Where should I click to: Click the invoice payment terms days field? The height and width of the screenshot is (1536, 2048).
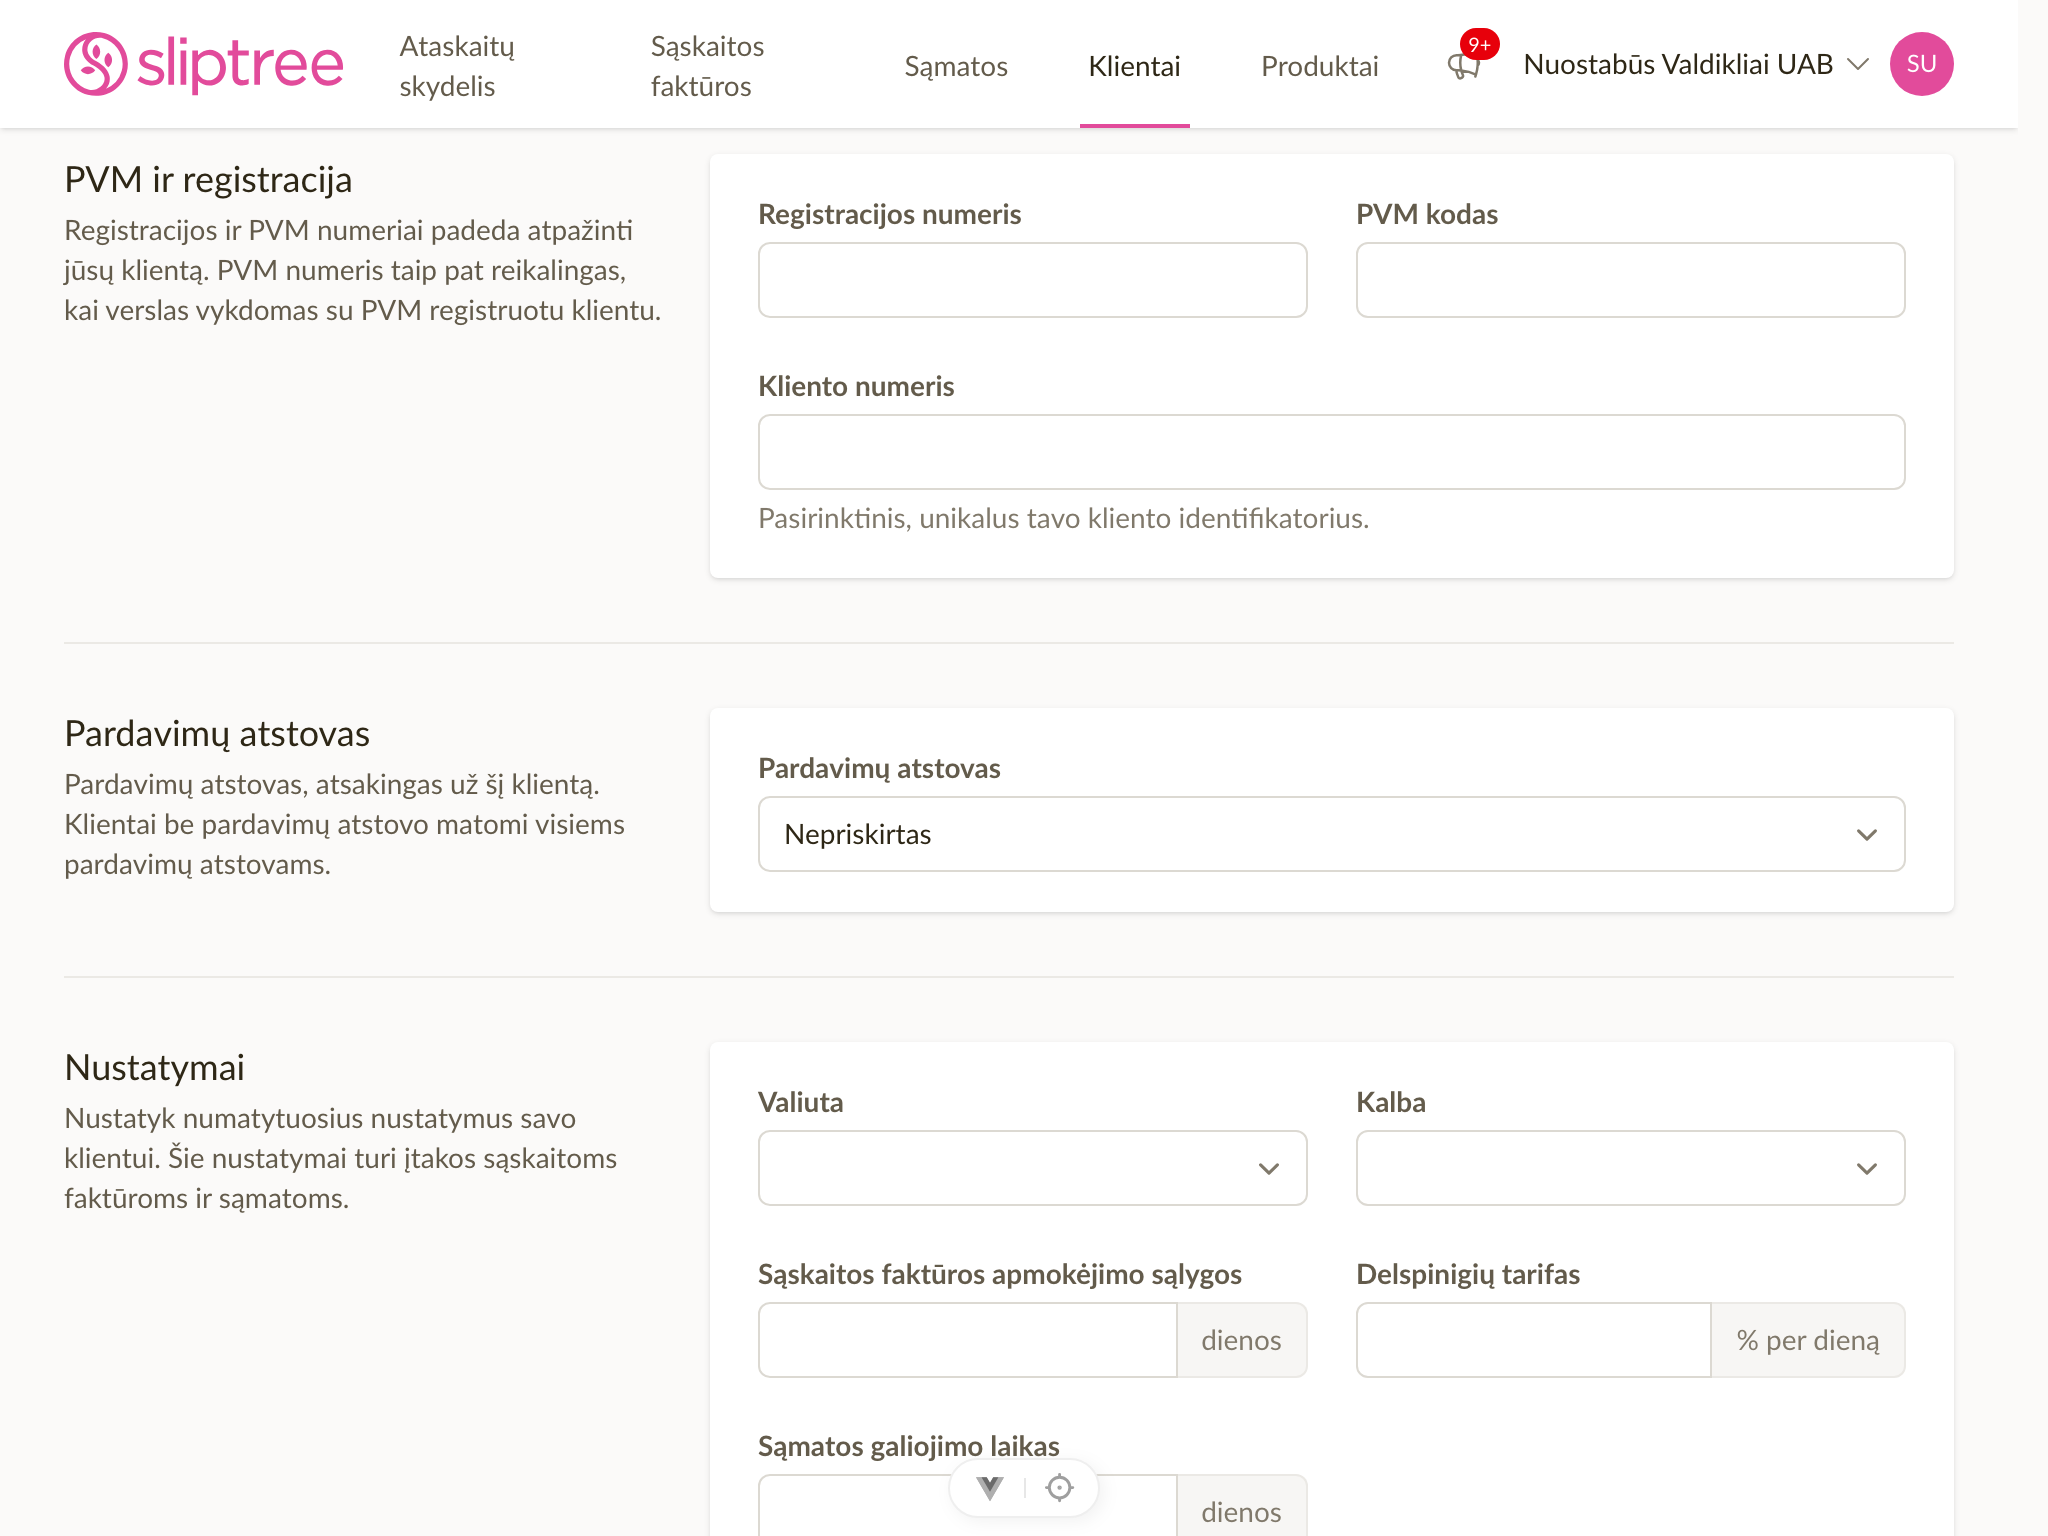point(967,1340)
